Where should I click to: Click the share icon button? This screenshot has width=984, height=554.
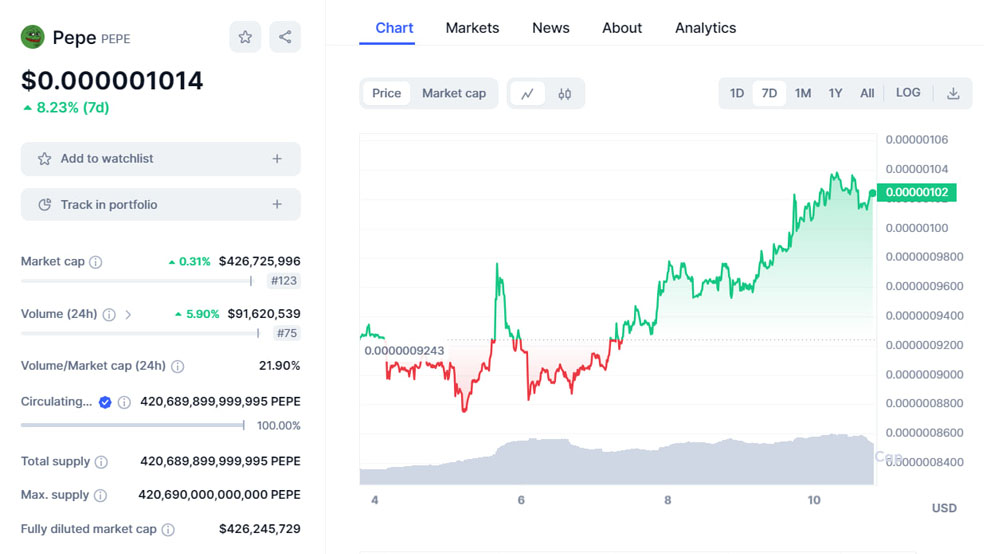285,37
